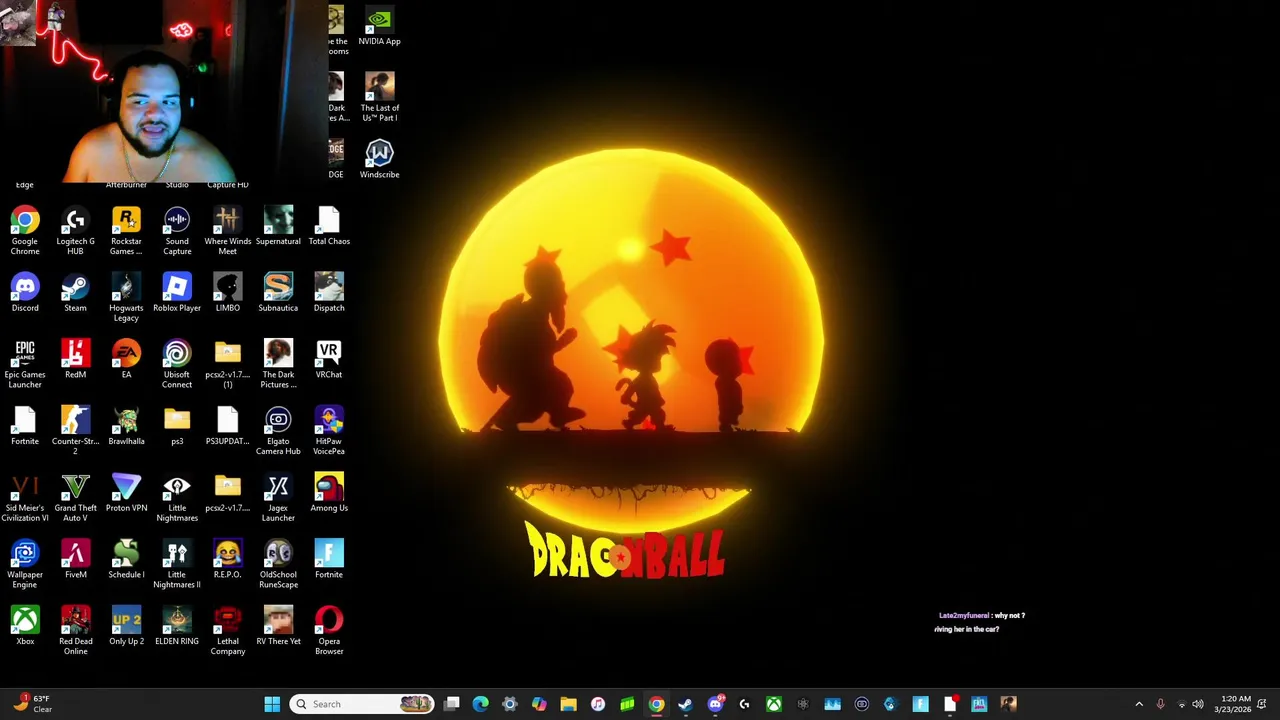Open the Sound Capture shortcut
Screen dimensions: 1280x720
point(177,231)
